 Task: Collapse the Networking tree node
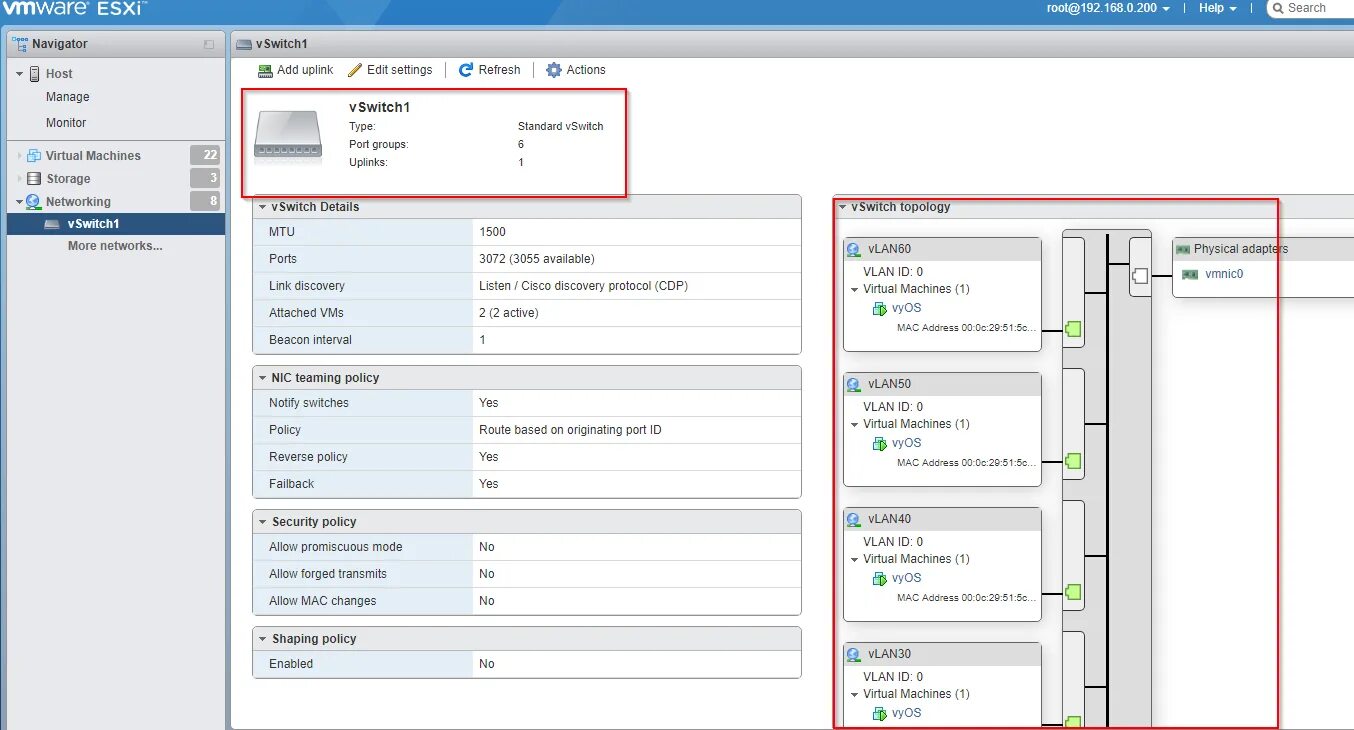pos(20,202)
